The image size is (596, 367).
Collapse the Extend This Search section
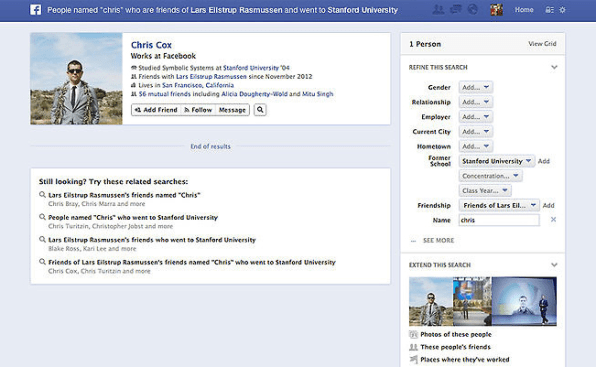tap(554, 265)
